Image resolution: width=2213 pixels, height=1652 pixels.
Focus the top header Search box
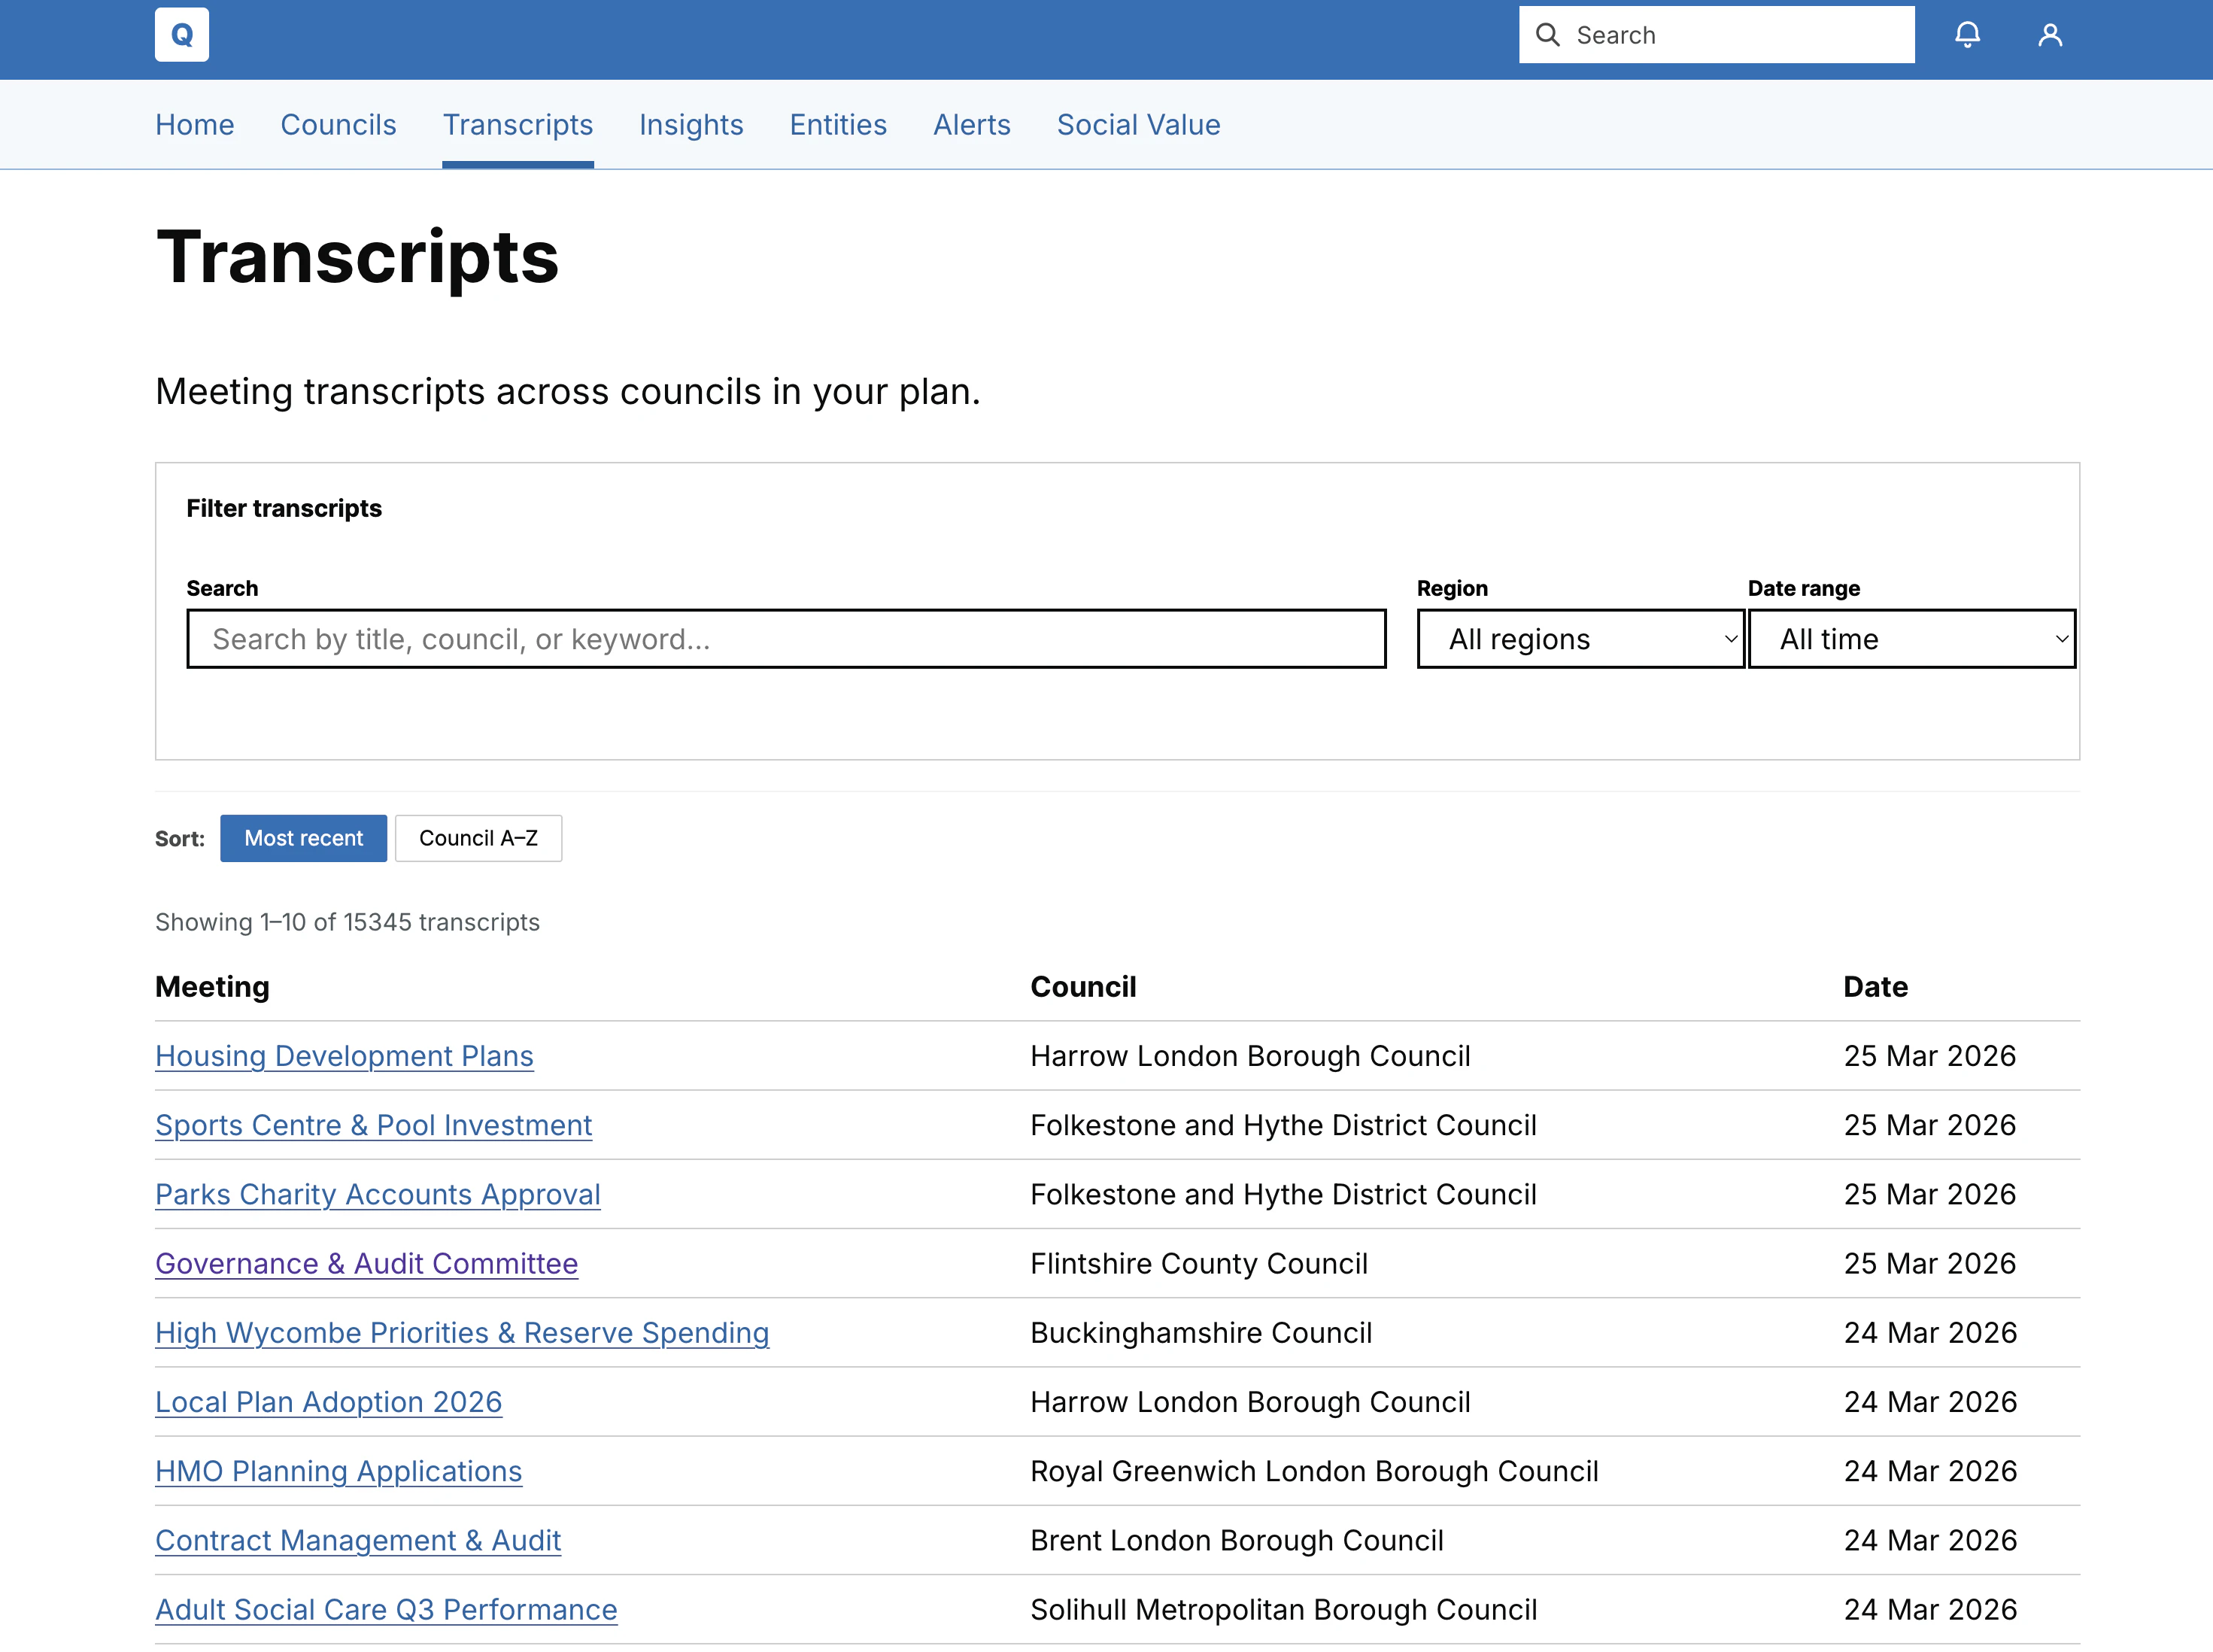(x=1735, y=35)
